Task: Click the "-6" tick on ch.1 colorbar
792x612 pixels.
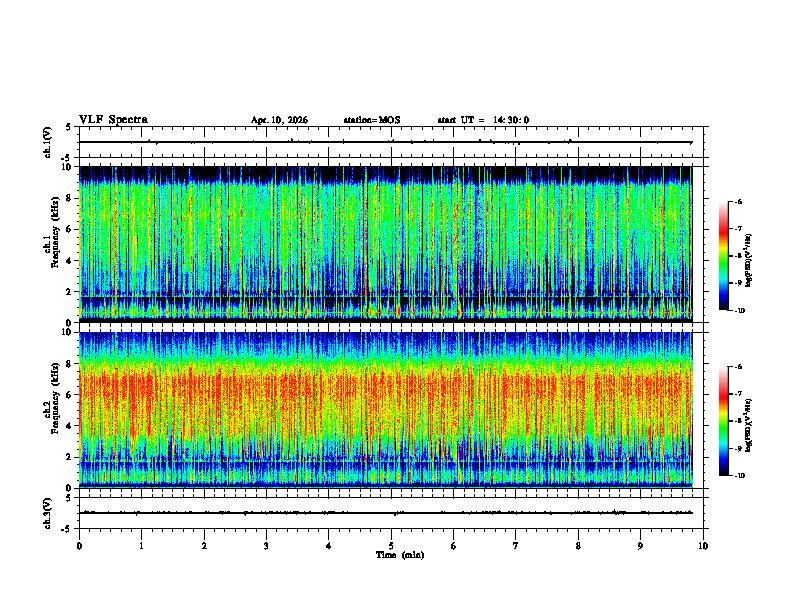Action: (x=738, y=202)
